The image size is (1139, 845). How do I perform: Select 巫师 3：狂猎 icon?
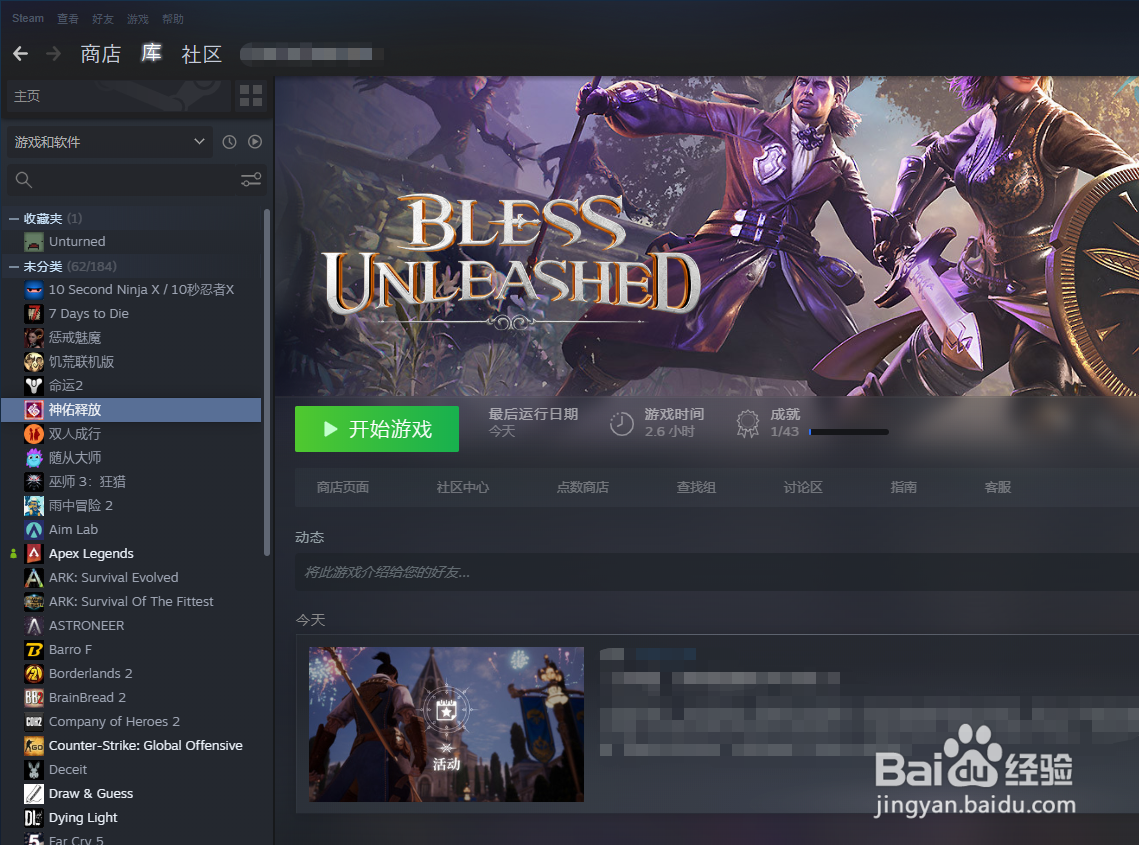(x=33, y=482)
